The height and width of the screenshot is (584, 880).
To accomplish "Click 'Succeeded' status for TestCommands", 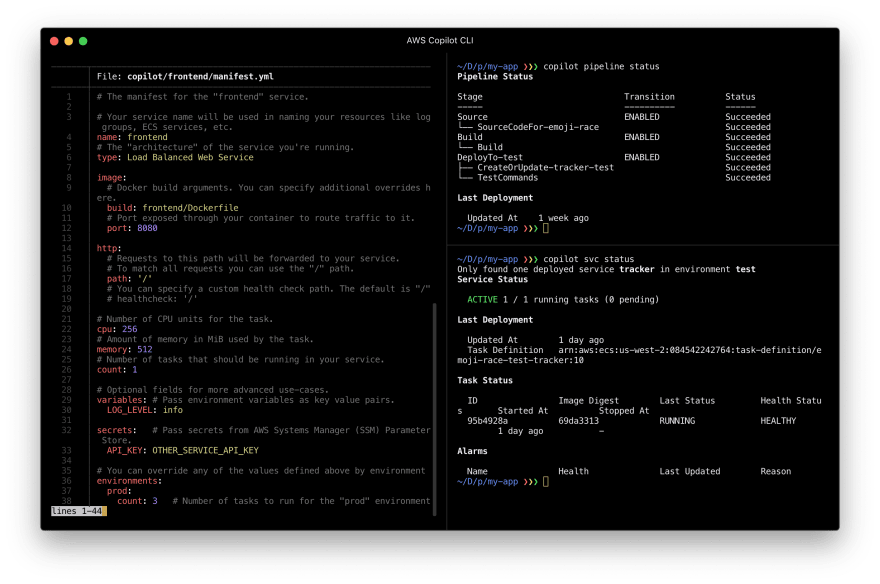I will tap(748, 177).
